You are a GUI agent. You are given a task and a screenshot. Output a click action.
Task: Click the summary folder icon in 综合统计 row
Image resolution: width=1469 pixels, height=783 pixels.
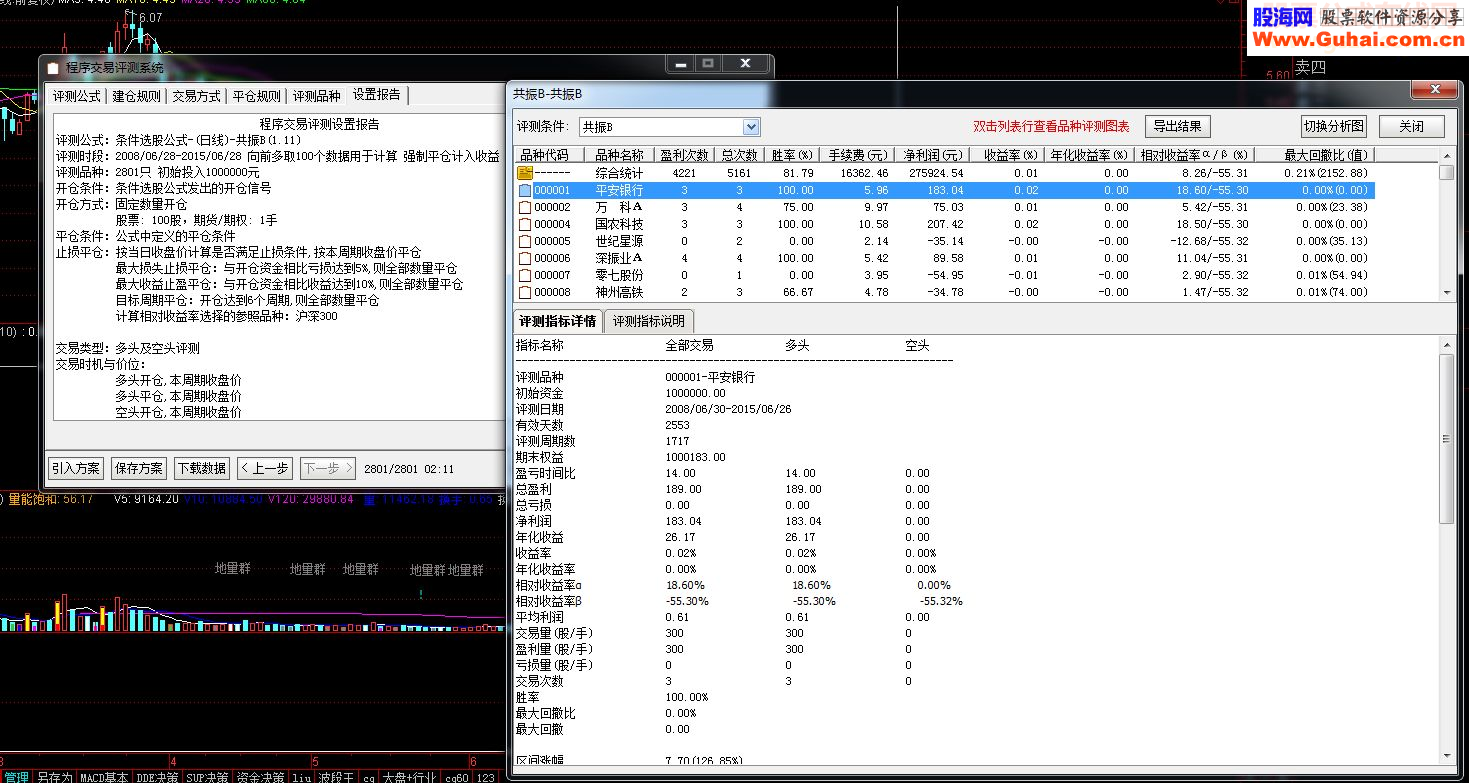coord(525,173)
